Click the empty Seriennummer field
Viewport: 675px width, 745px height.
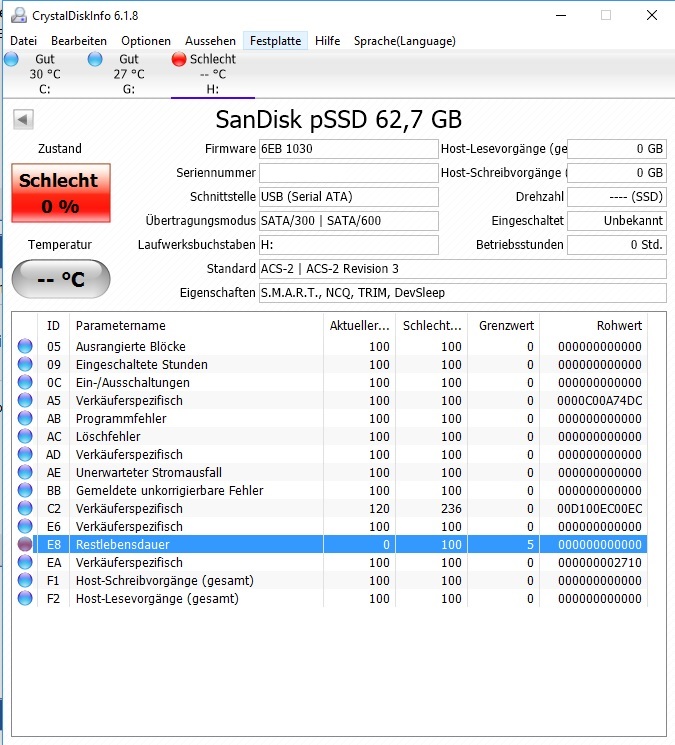pyautogui.click(x=349, y=173)
